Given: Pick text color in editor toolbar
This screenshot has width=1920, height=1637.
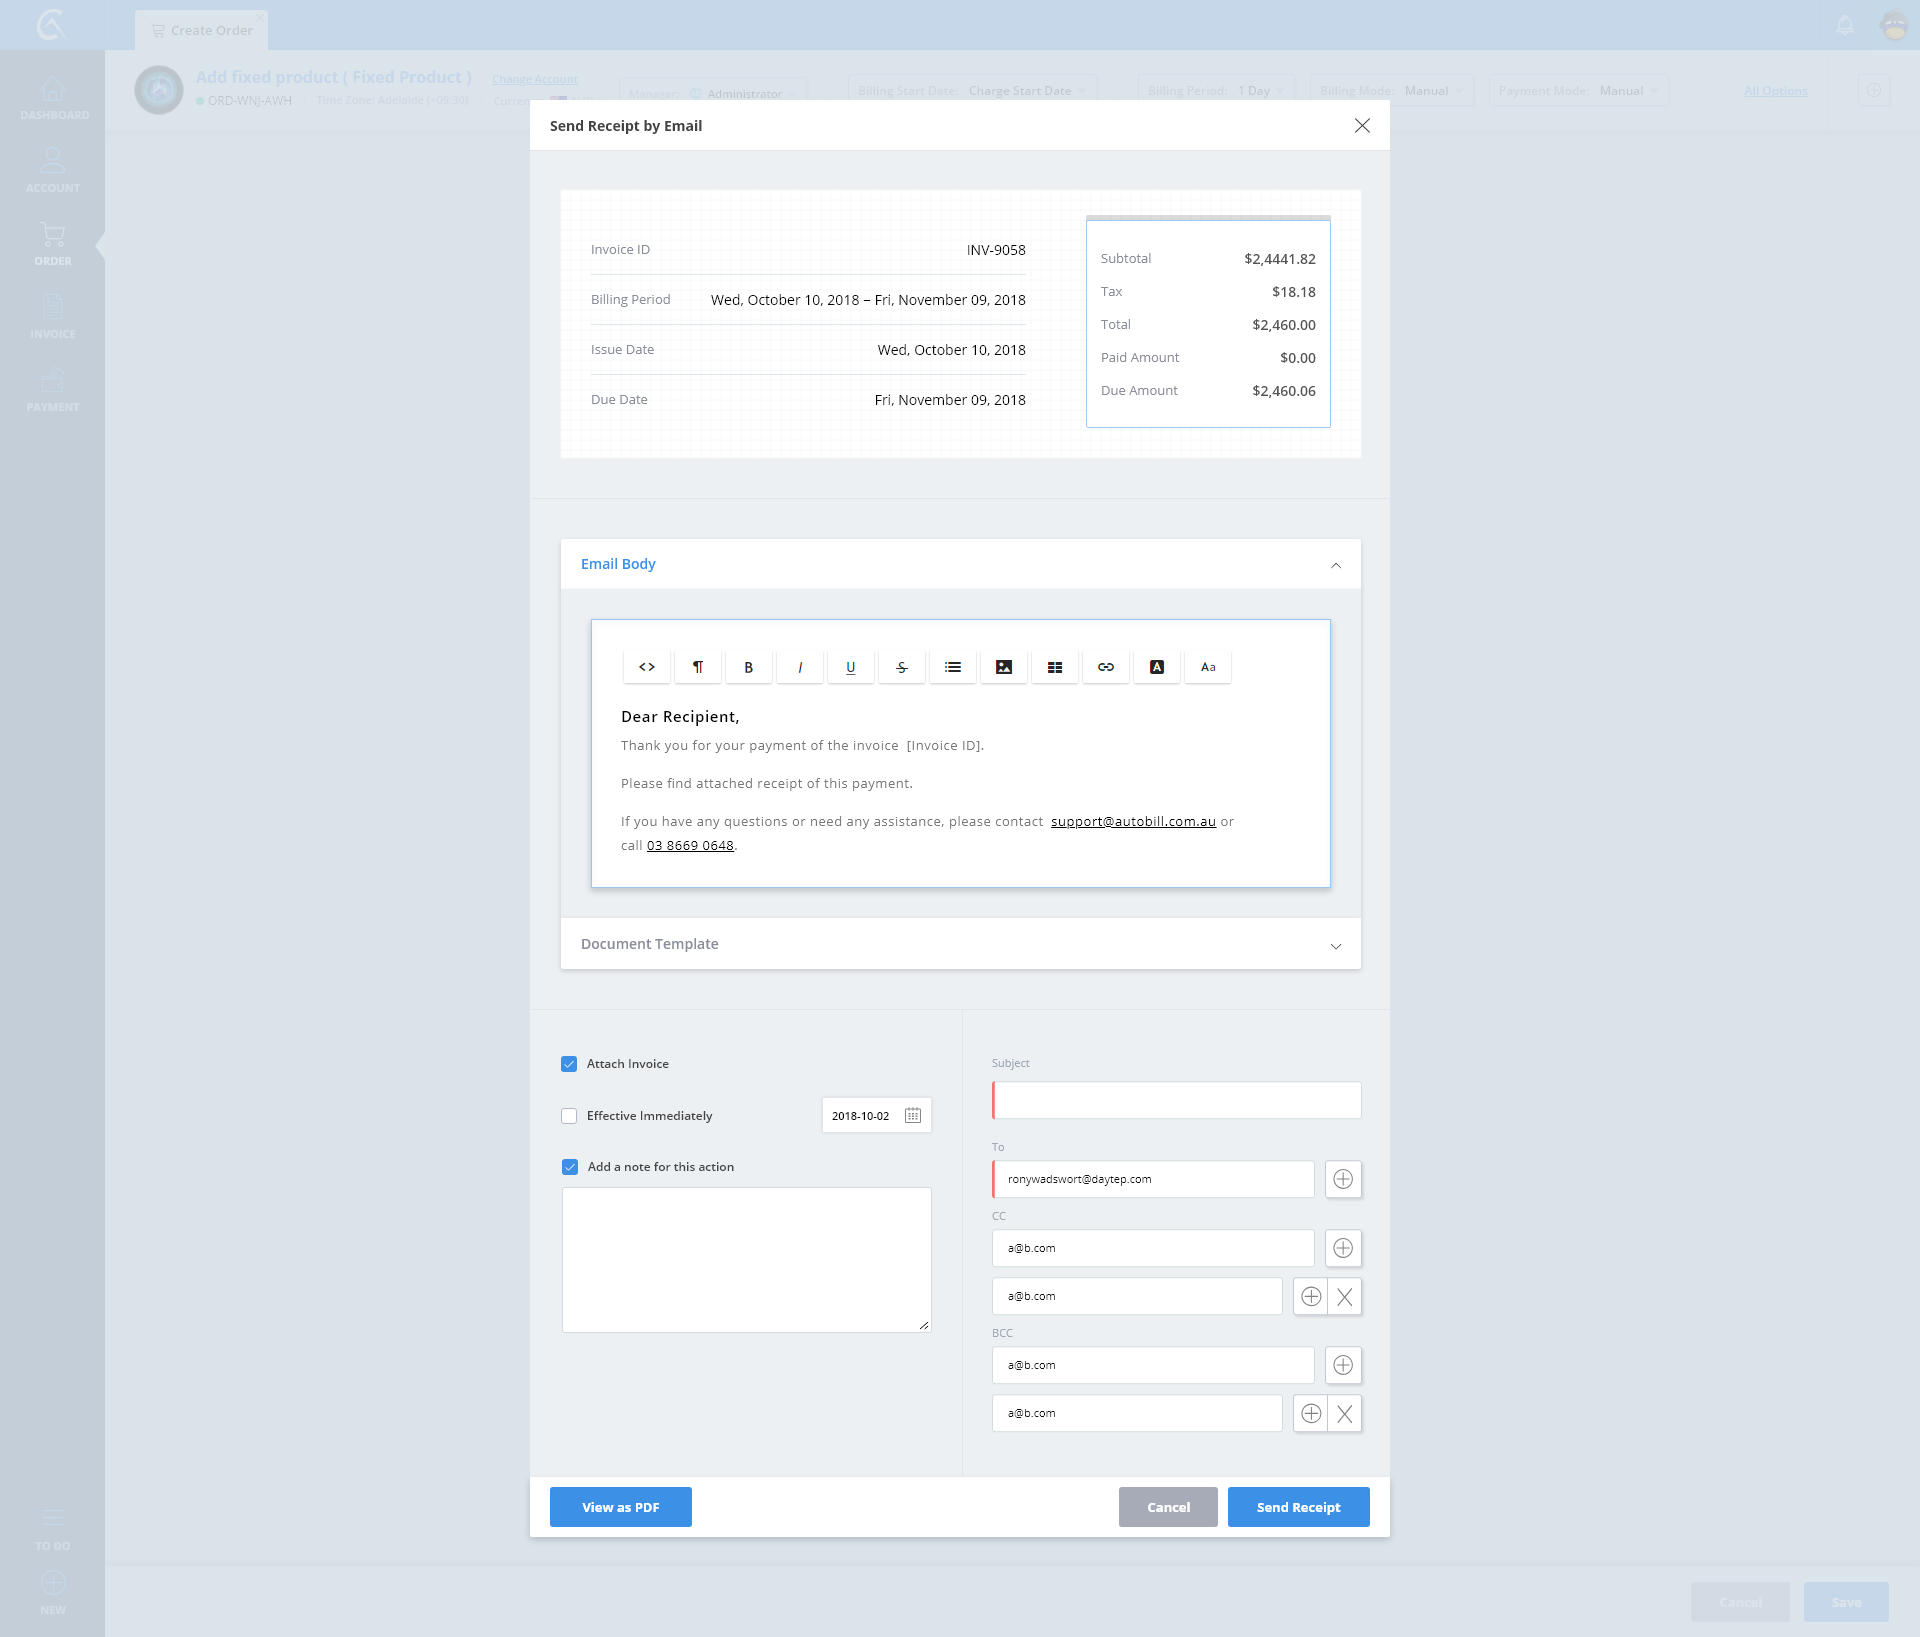Looking at the screenshot, I should tap(1156, 667).
